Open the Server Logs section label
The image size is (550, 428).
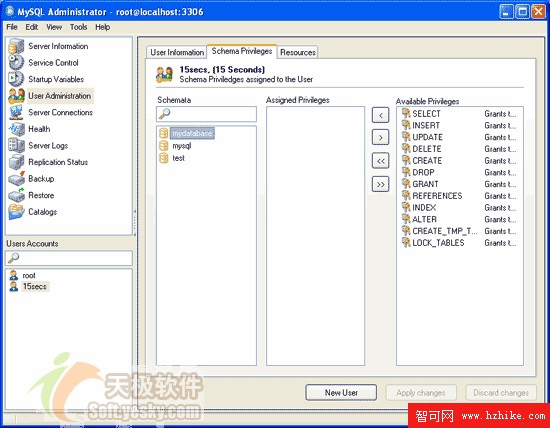point(48,146)
